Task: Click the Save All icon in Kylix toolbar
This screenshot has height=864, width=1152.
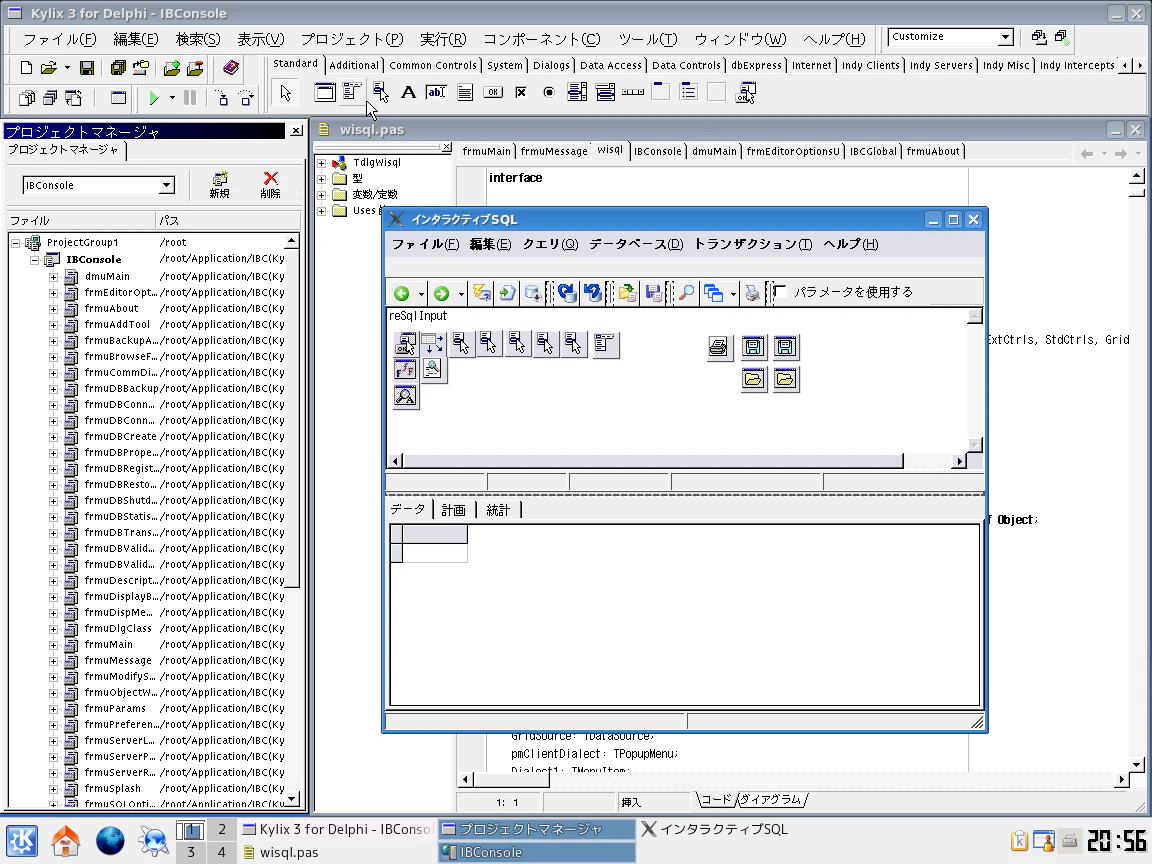Action: pos(118,68)
